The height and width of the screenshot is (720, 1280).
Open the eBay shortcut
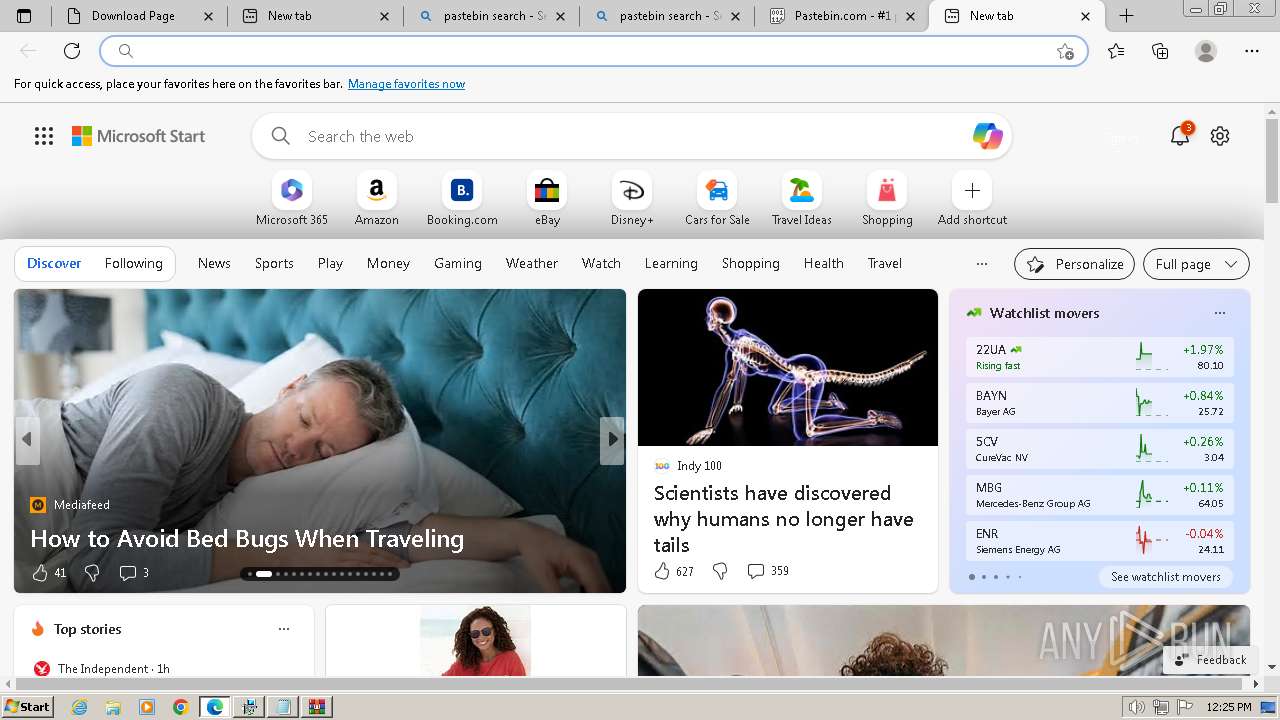[x=547, y=199]
